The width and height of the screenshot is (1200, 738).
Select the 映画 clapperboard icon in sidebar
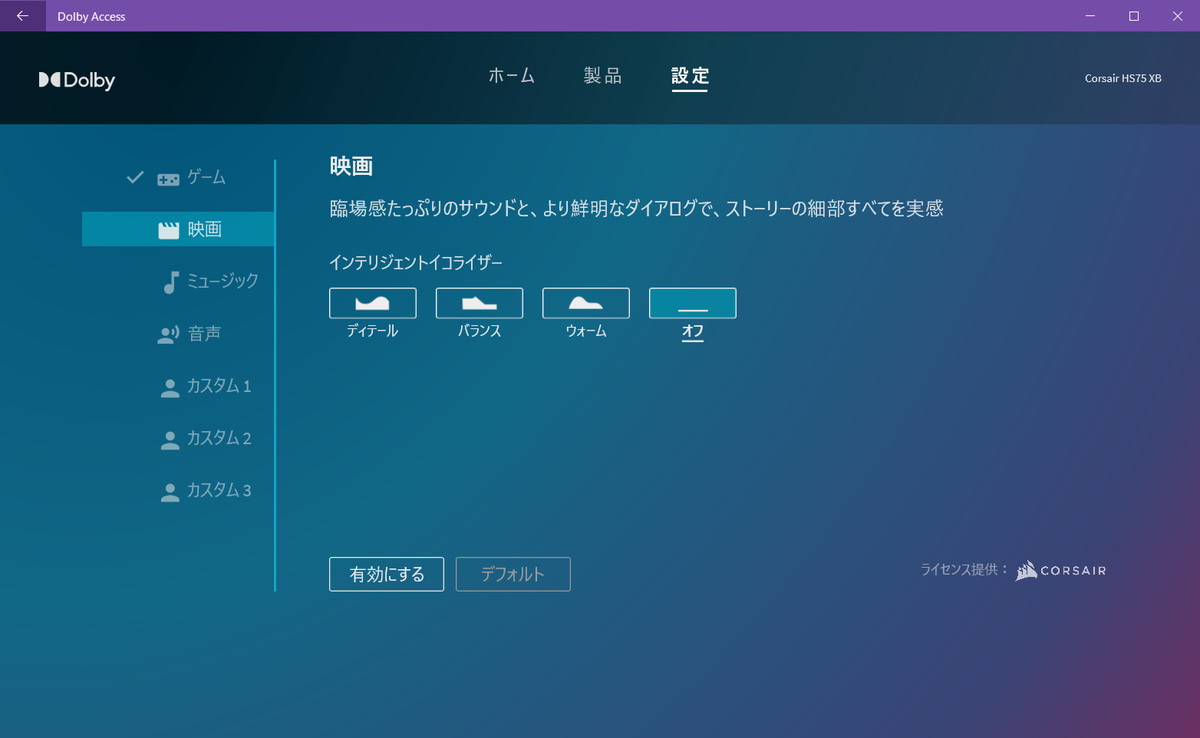click(169, 230)
